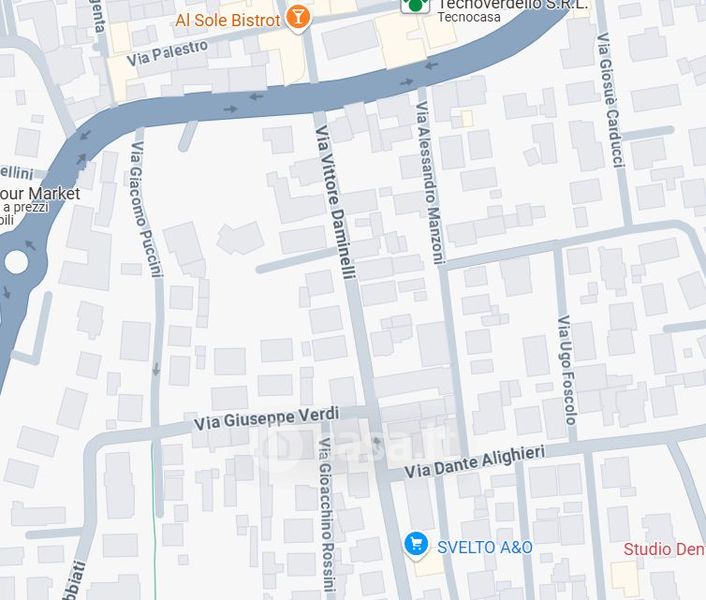The height and width of the screenshot is (600, 706).
Task: Open the Al Sole Bistrot place label
Action: [x=227, y=21]
